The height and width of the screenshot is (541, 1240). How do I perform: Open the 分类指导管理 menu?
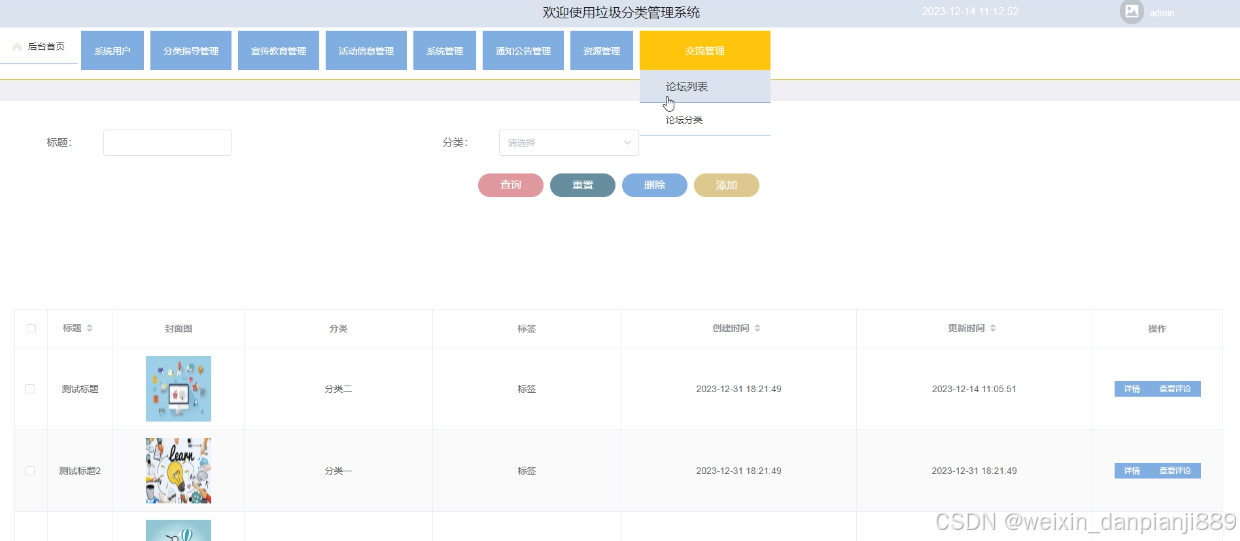pyautogui.click(x=191, y=51)
